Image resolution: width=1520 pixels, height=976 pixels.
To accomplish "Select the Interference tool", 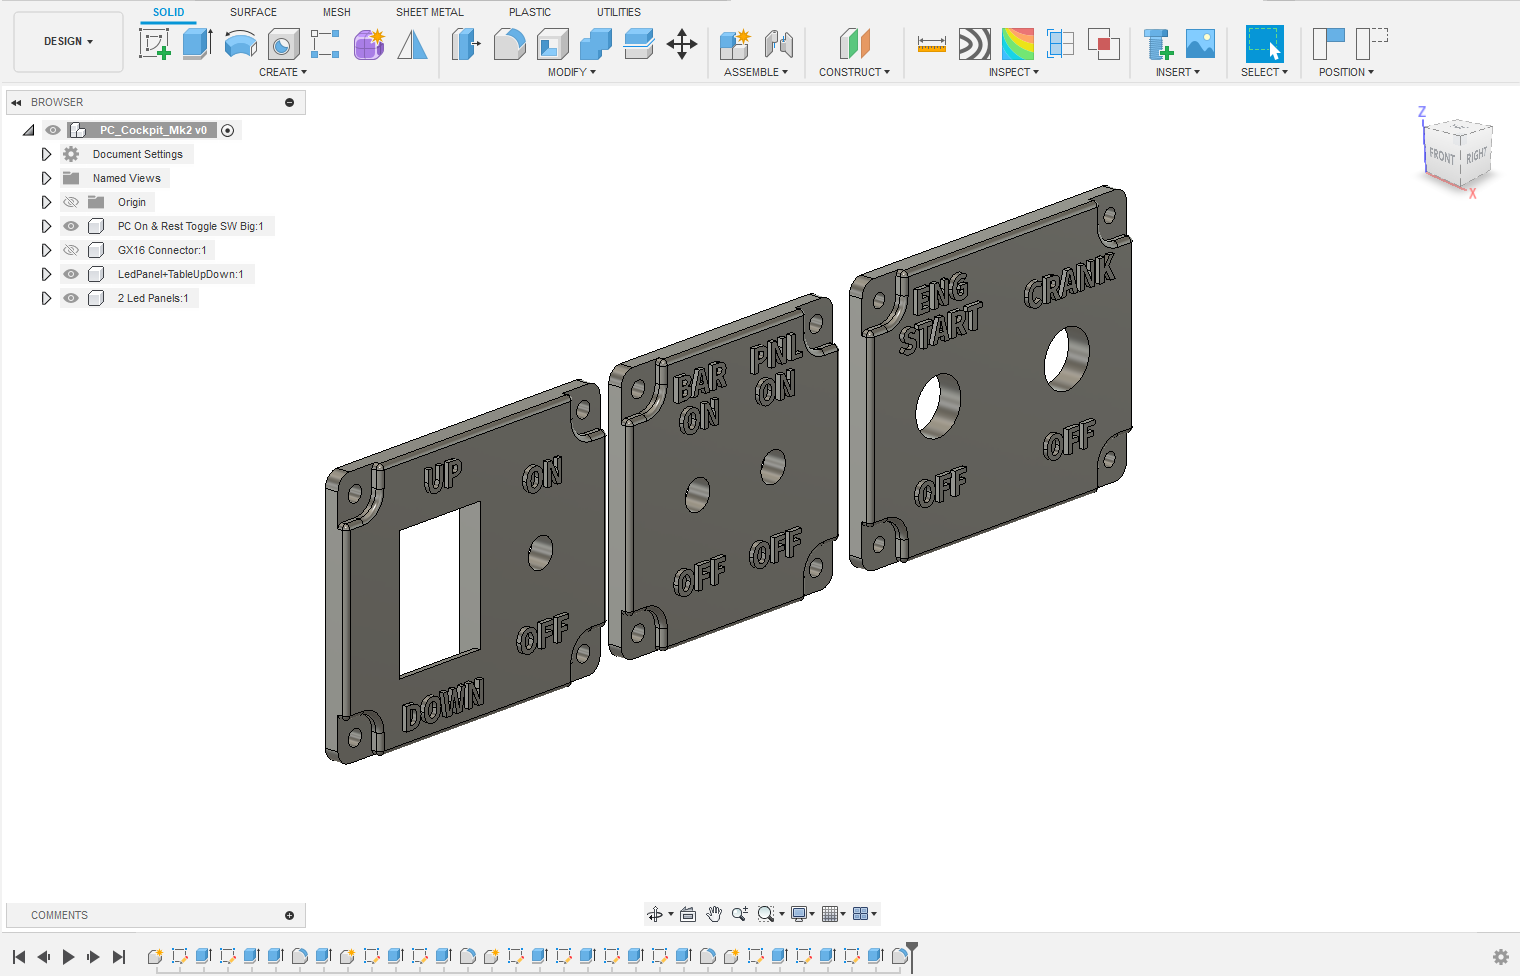I will click(1103, 44).
